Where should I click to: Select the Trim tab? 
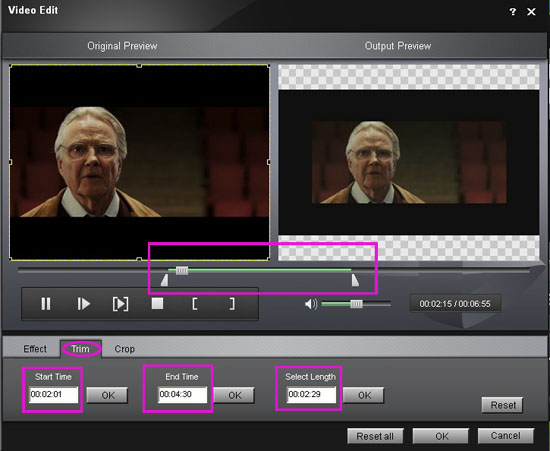(80, 349)
